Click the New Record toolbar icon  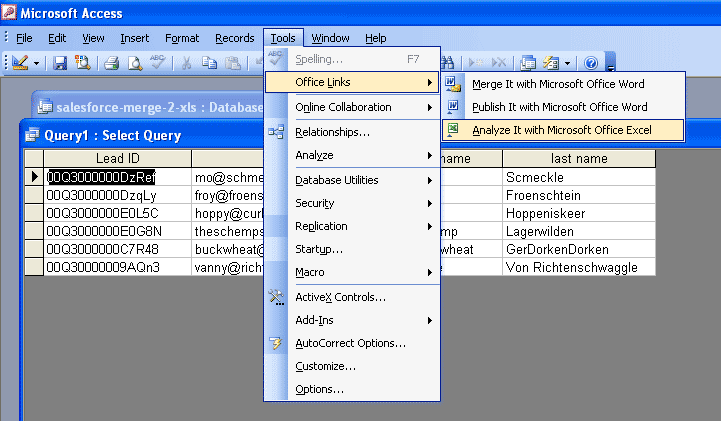point(475,63)
